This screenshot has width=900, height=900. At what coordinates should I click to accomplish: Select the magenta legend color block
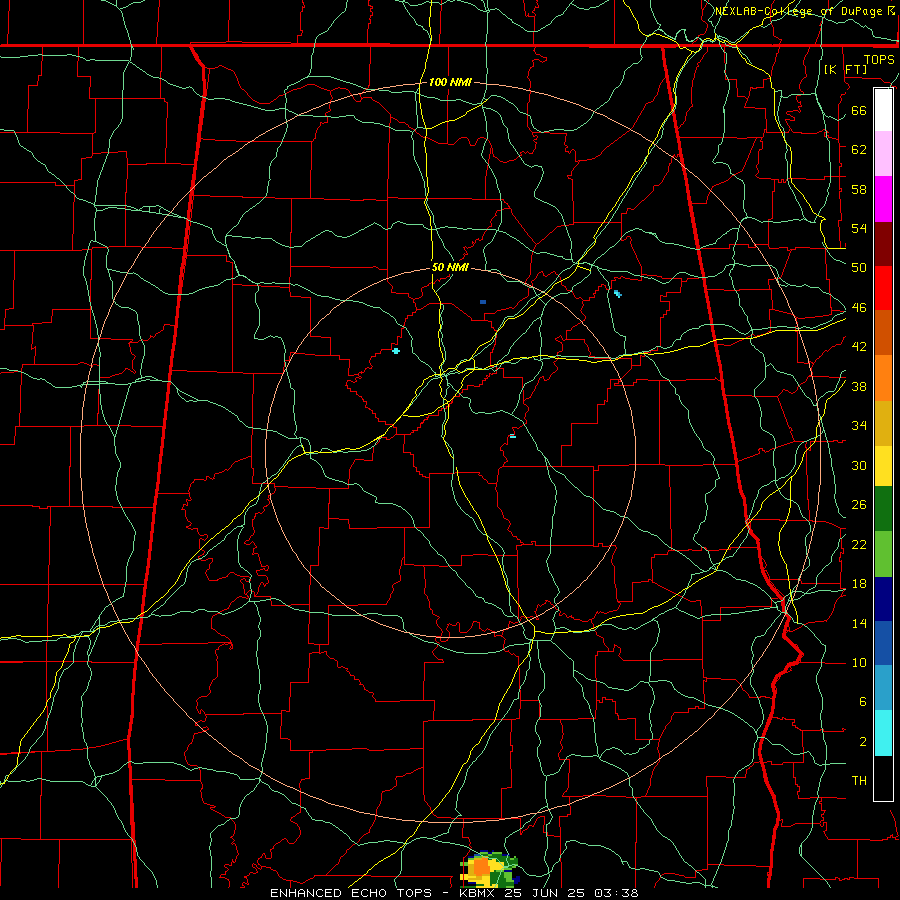(x=883, y=199)
